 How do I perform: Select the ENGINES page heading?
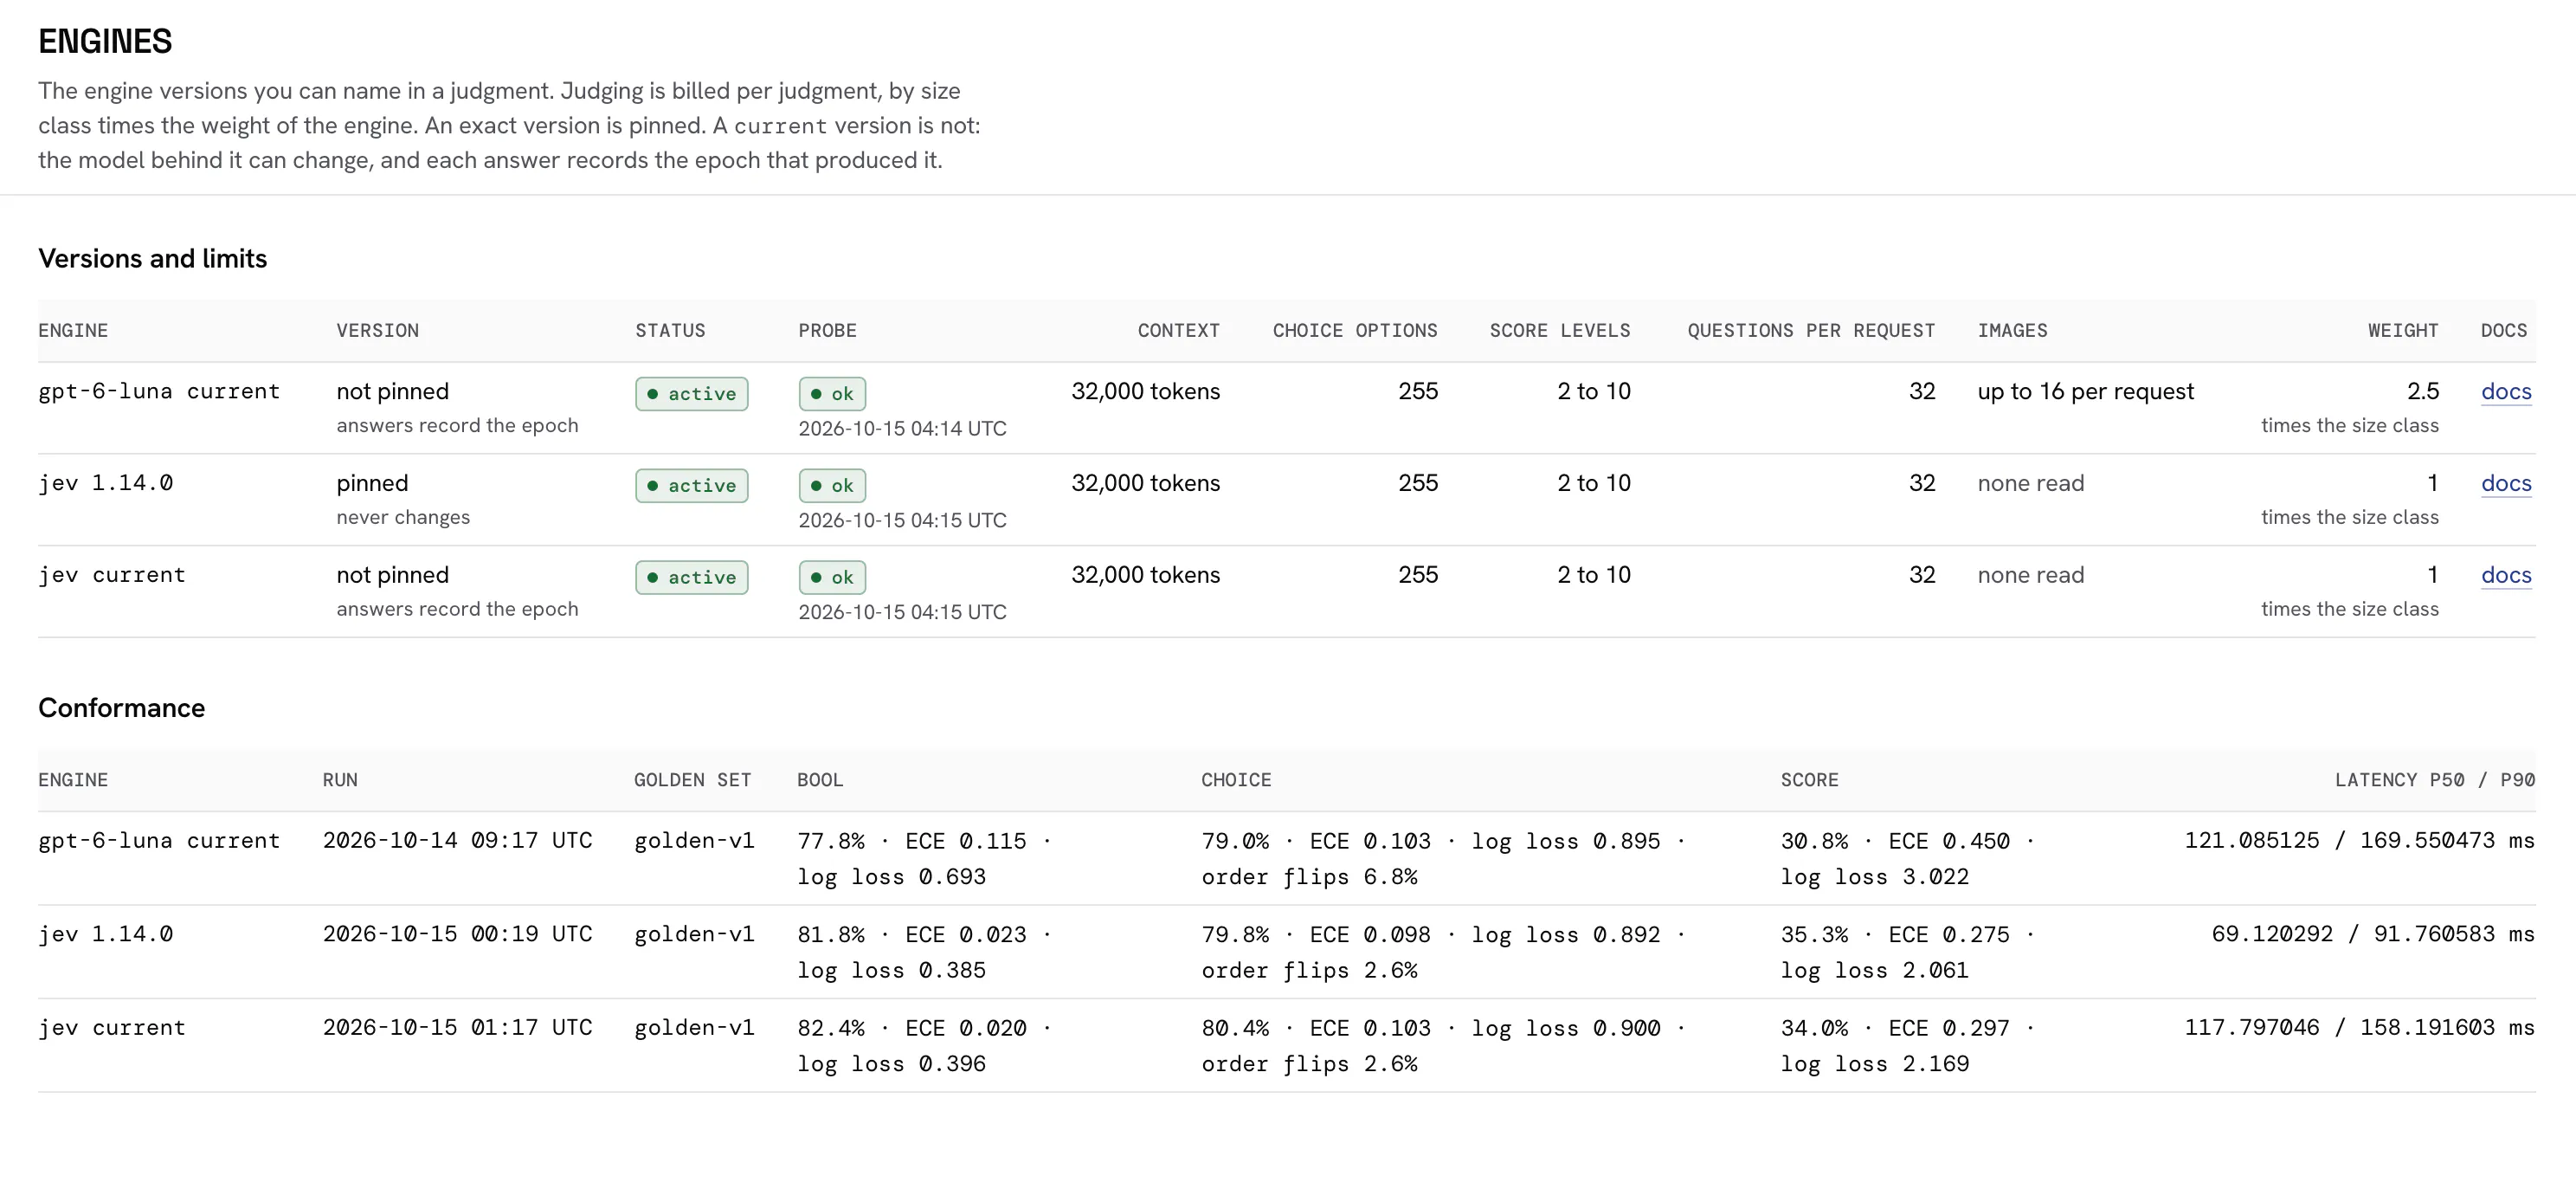click(x=105, y=42)
